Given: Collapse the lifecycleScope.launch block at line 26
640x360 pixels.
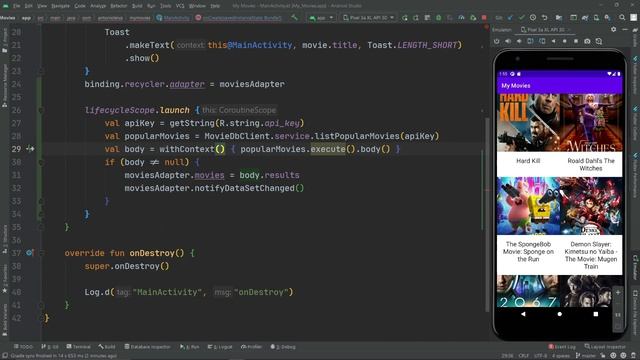Looking at the screenshot, I should point(41,110).
